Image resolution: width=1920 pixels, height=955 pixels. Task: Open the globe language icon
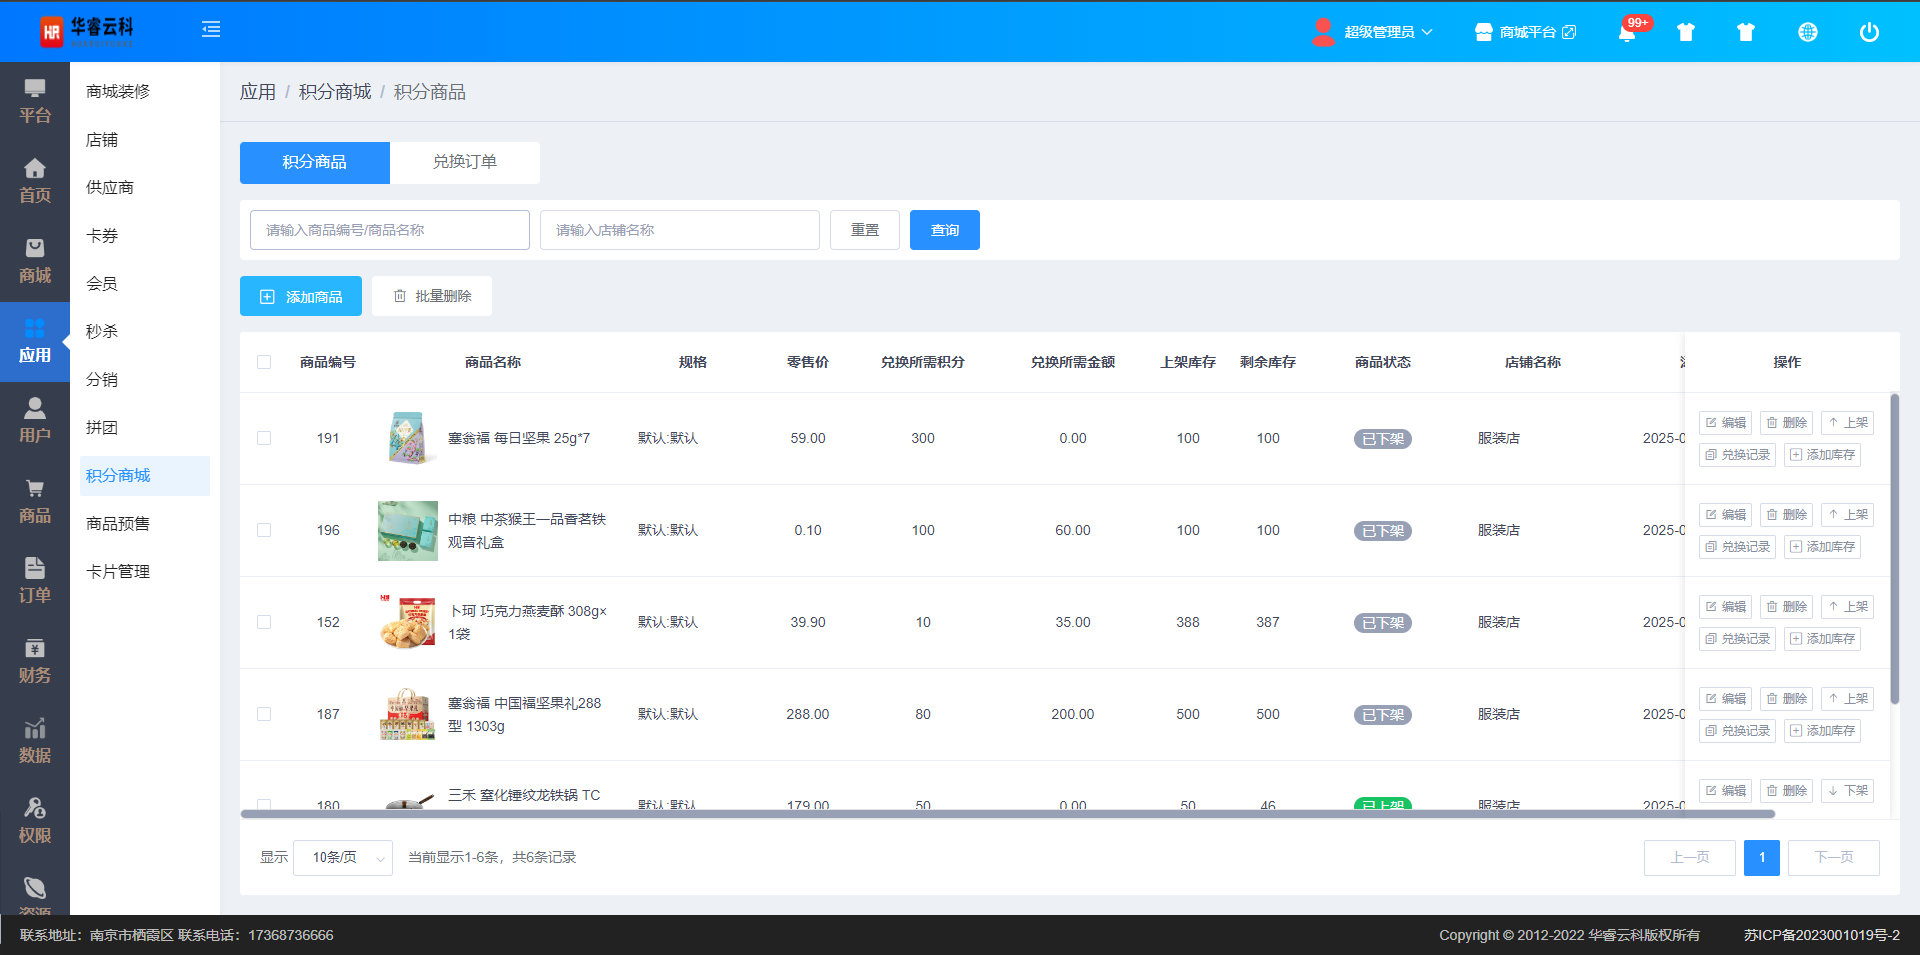(1807, 32)
